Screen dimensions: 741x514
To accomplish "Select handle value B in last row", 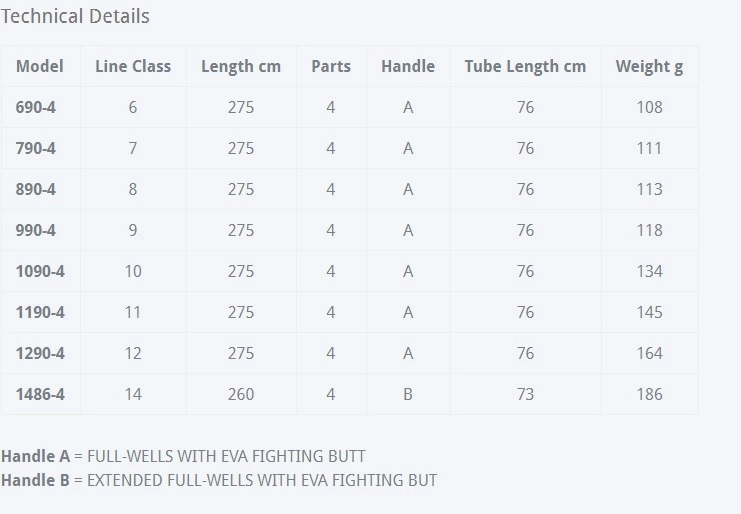I will point(408,394).
